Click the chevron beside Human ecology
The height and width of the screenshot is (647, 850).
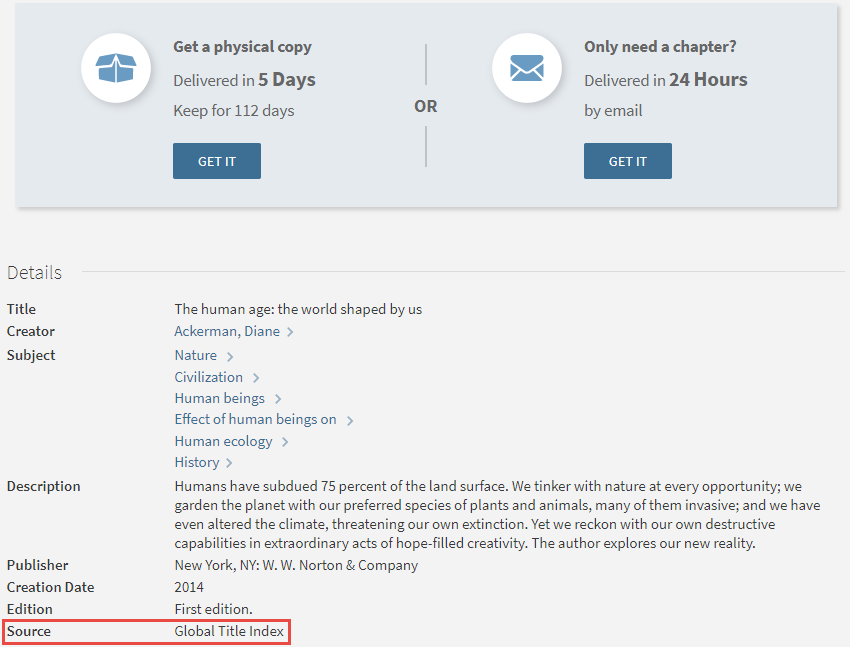click(x=285, y=442)
